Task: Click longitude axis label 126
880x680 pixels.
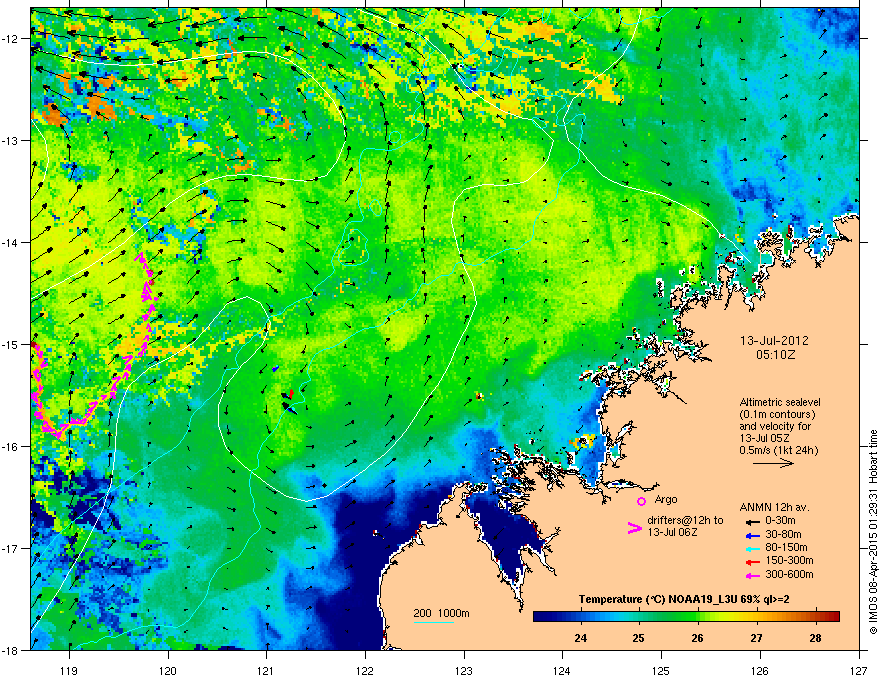Action: [x=760, y=670]
